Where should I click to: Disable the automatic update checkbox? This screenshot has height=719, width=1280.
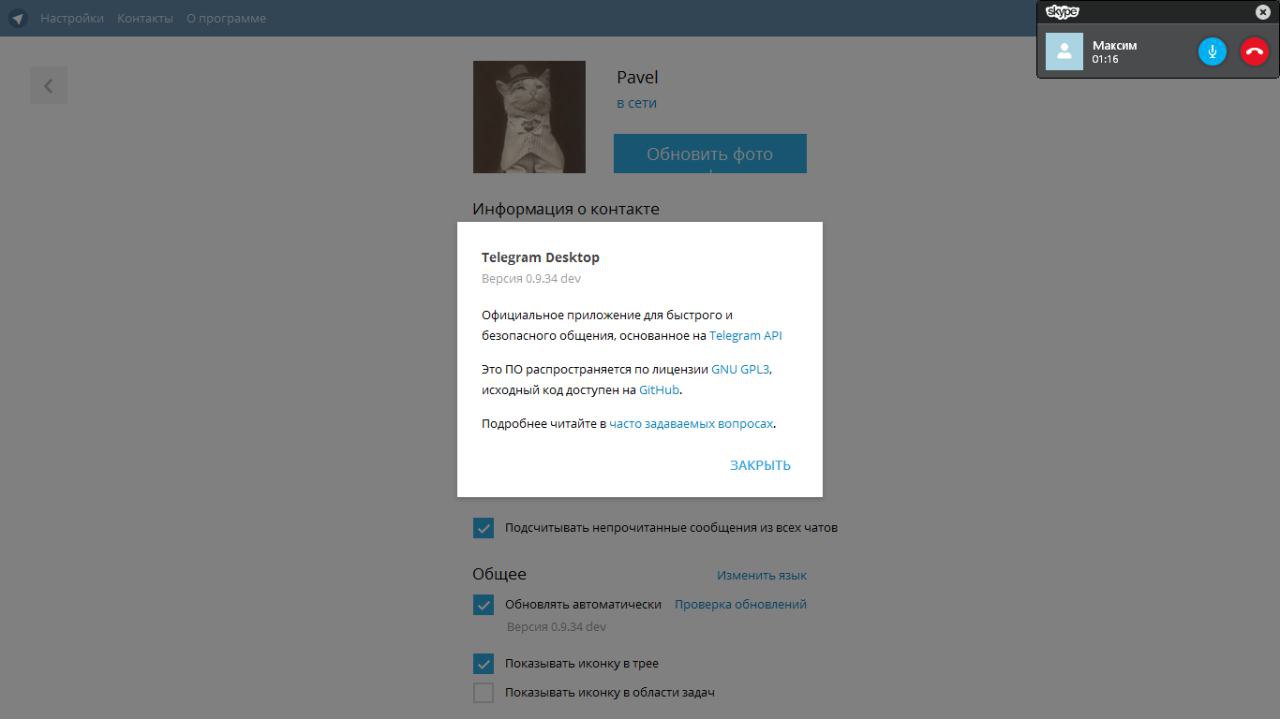483,605
